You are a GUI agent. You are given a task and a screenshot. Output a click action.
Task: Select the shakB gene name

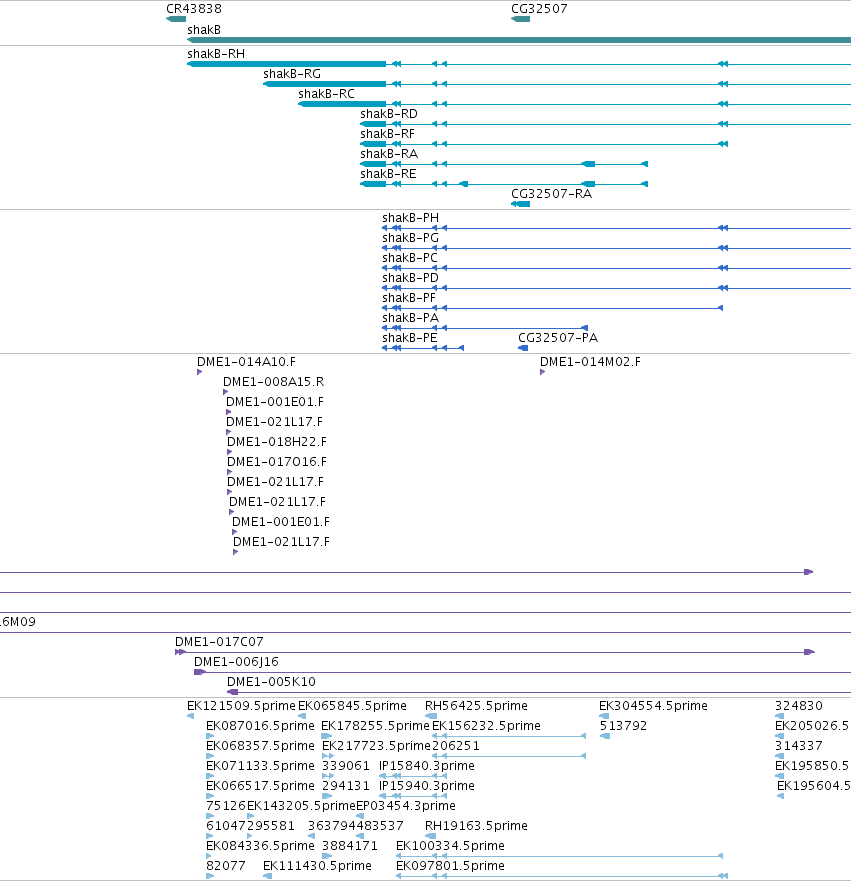tap(204, 30)
